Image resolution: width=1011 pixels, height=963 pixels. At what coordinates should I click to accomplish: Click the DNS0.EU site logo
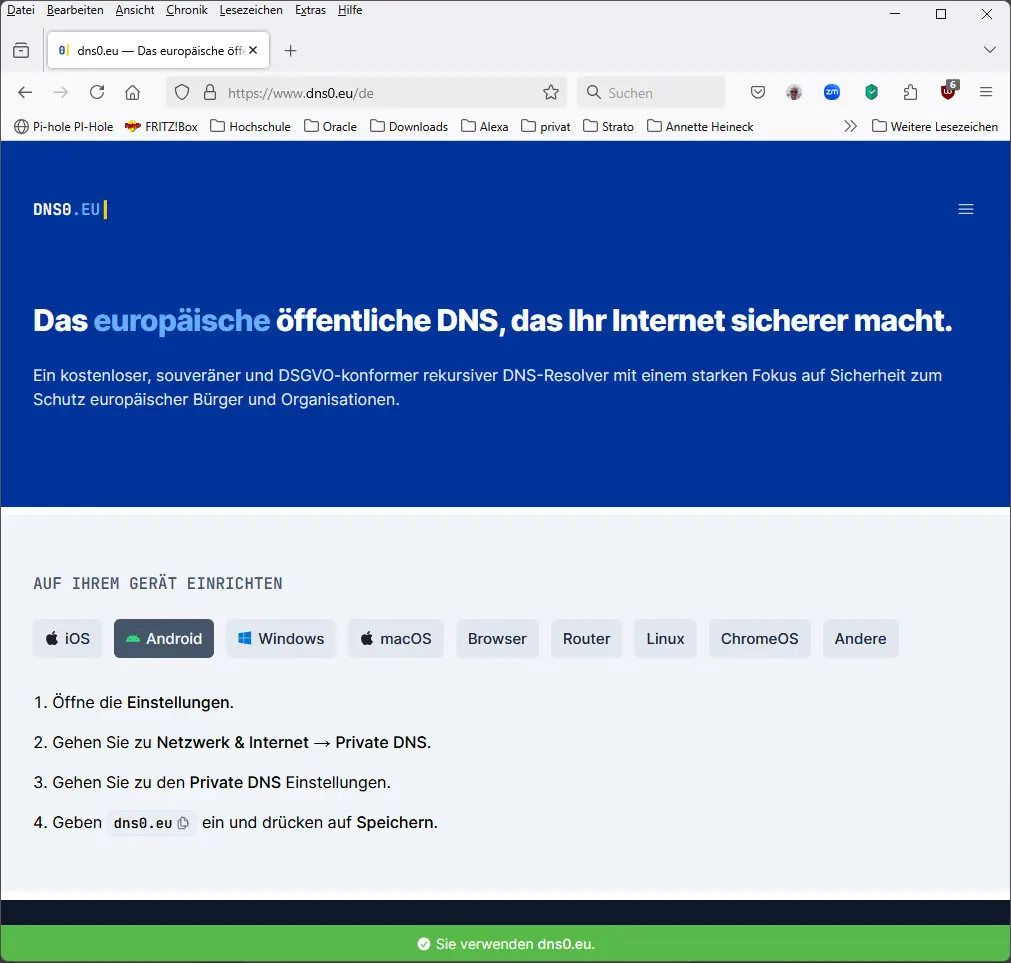(x=70, y=209)
